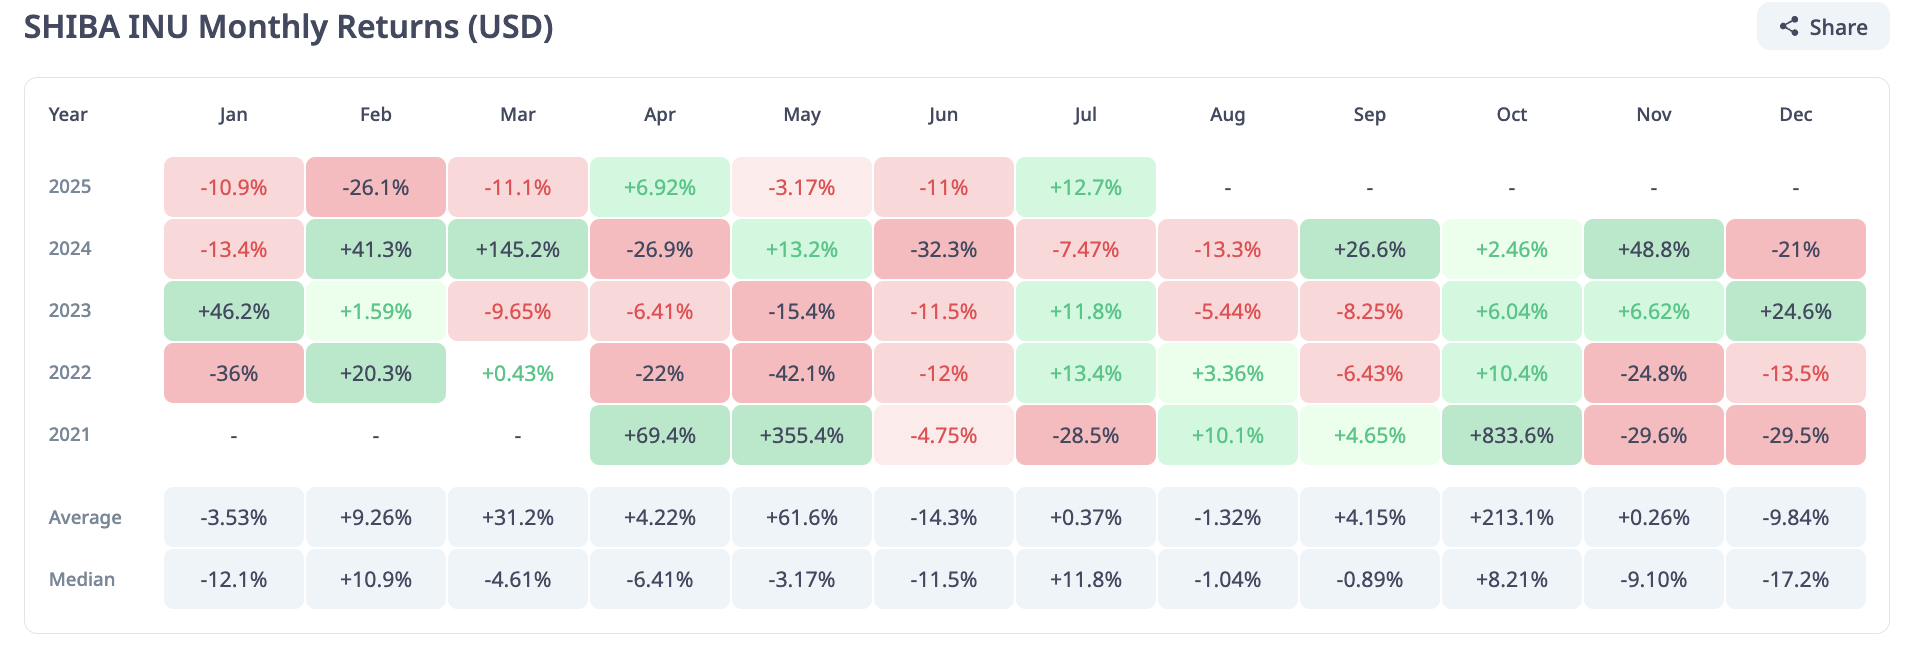The image size is (1908, 648).
Task: Select the May 2021 +355.4% cell
Action: pos(801,435)
